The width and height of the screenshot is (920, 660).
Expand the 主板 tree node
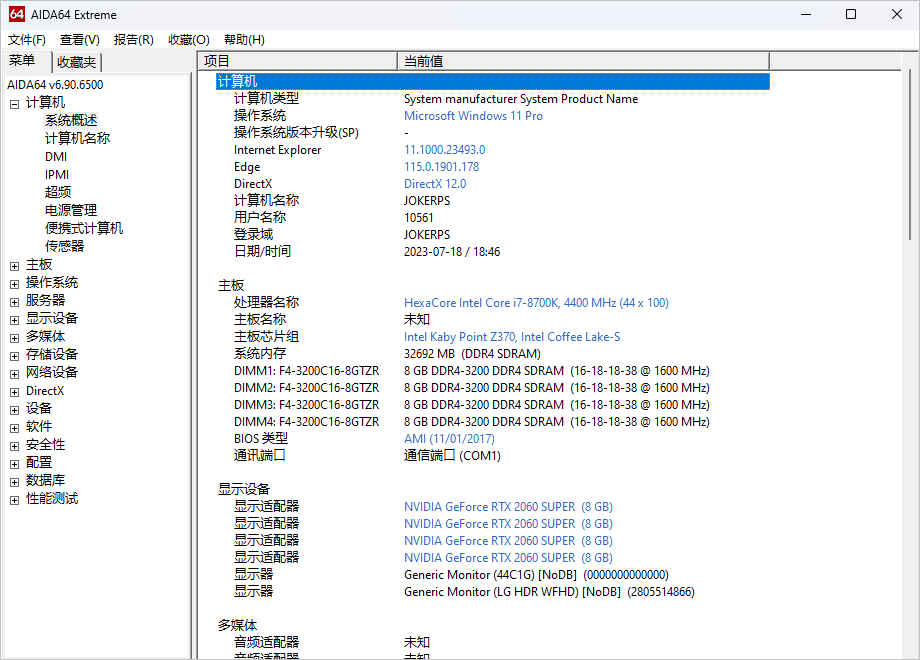click(14, 265)
